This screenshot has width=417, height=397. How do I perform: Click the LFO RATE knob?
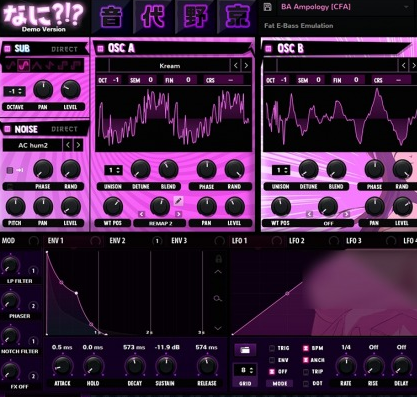point(346,366)
